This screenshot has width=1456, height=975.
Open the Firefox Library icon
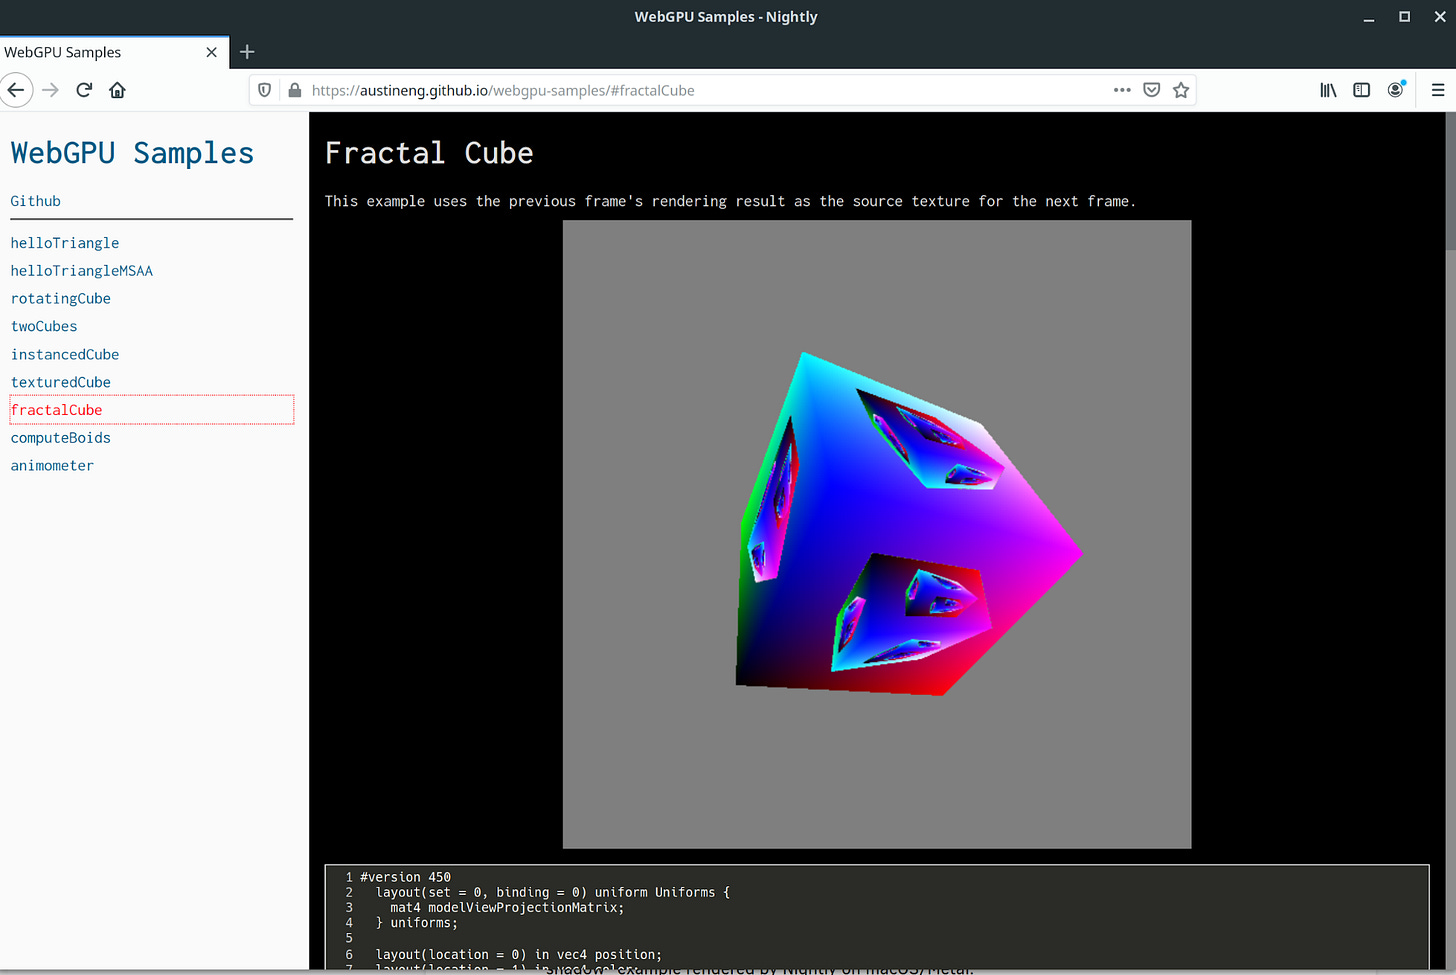click(x=1327, y=89)
